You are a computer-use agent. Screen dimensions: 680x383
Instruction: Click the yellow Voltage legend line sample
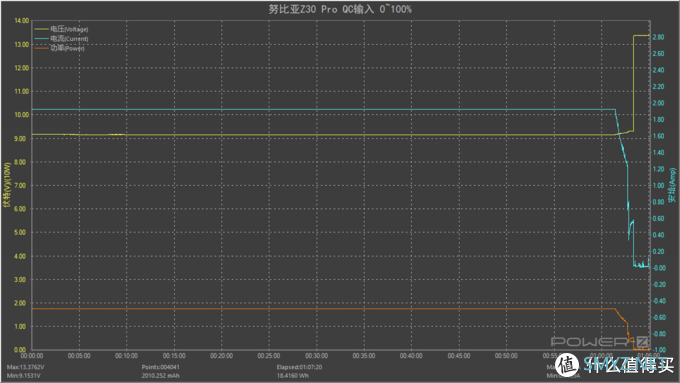coord(41,29)
